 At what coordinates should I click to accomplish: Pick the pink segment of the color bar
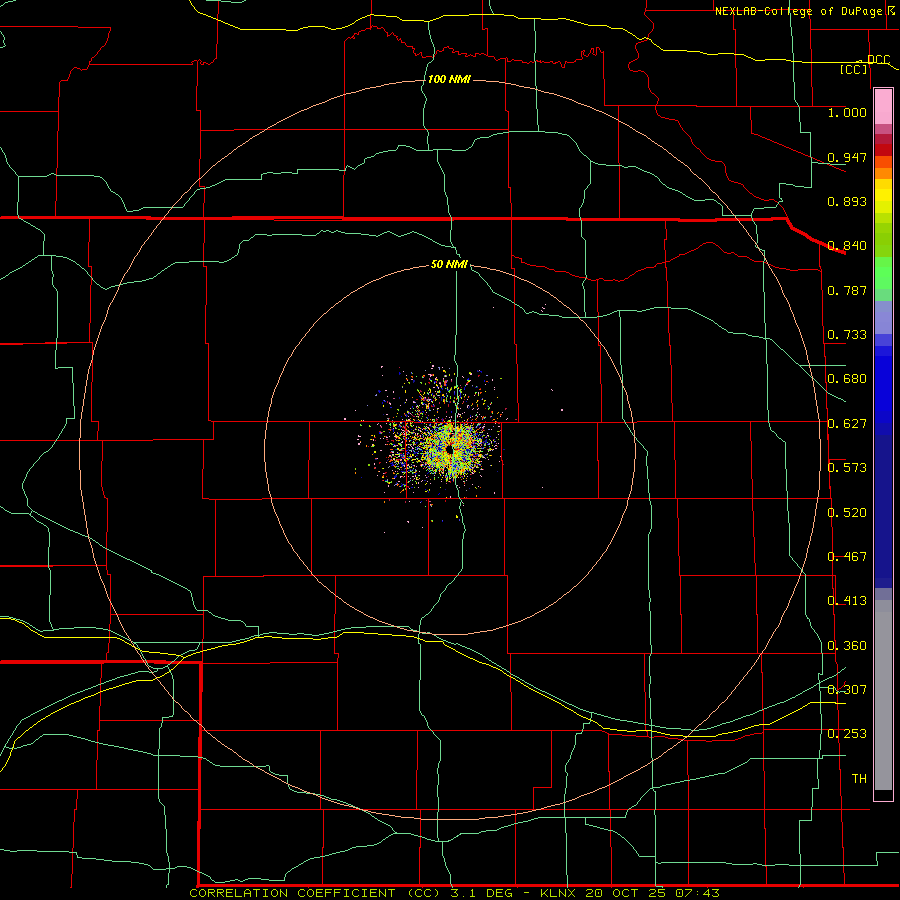tap(883, 107)
